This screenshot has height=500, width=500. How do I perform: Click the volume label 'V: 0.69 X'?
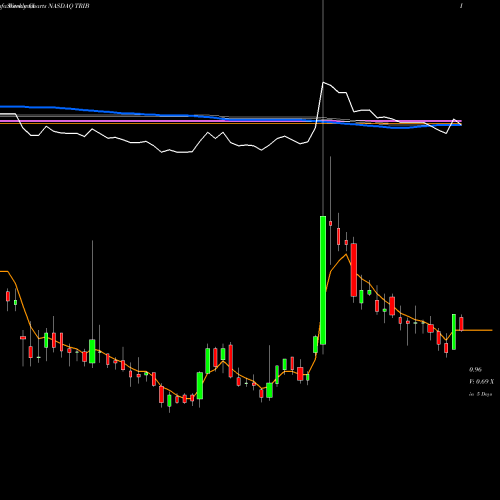click(x=482, y=382)
